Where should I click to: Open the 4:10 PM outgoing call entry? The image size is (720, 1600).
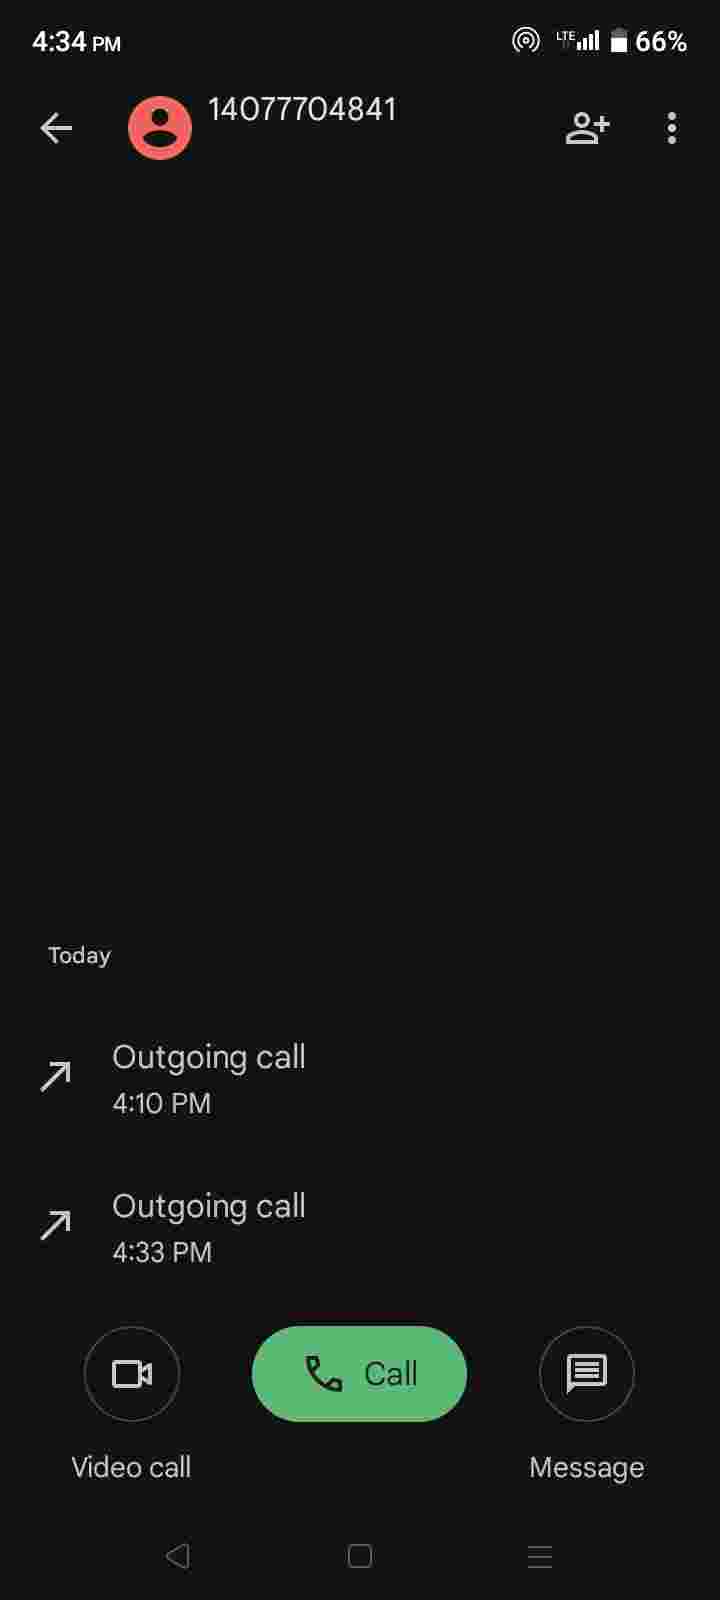point(360,1079)
